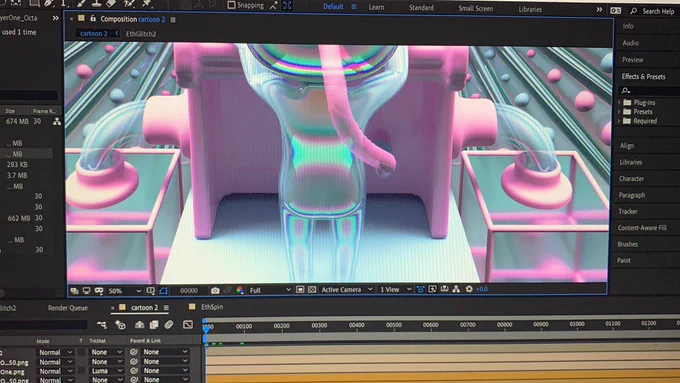Click the Effects & Presets search field

click(x=648, y=91)
